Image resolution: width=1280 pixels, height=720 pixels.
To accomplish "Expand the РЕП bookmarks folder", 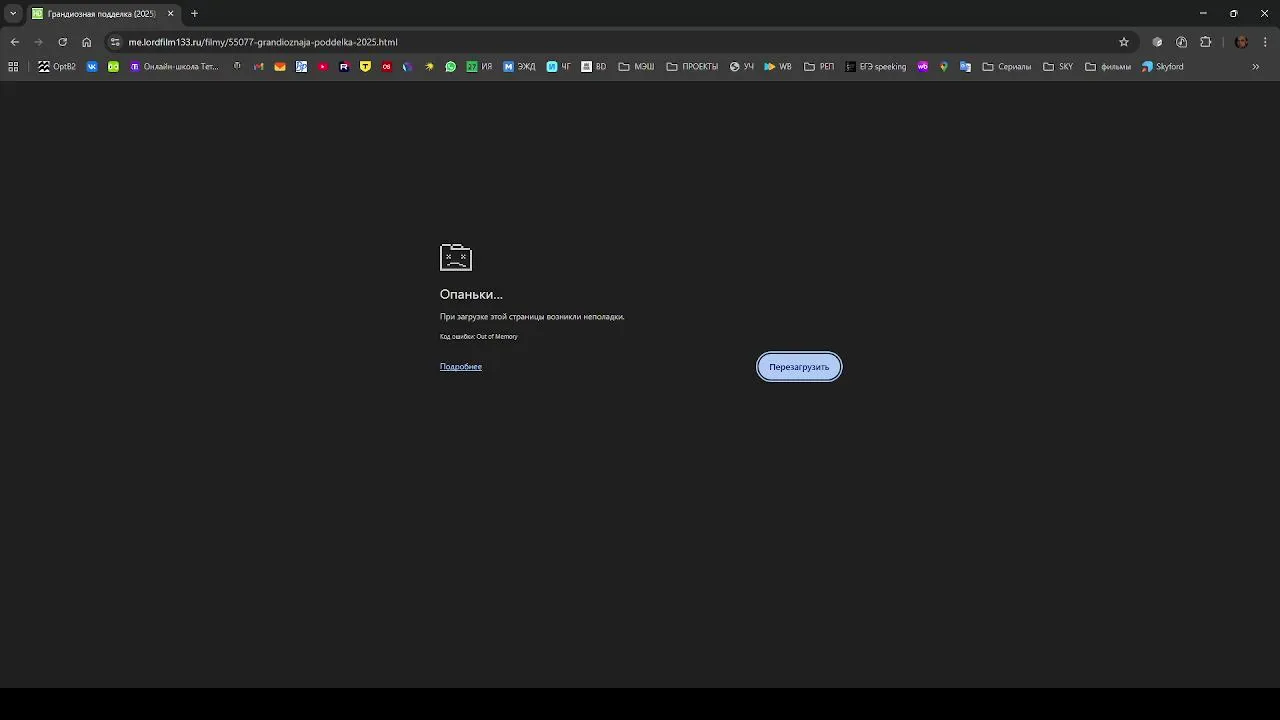I will pyautogui.click(x=819, y=67).
